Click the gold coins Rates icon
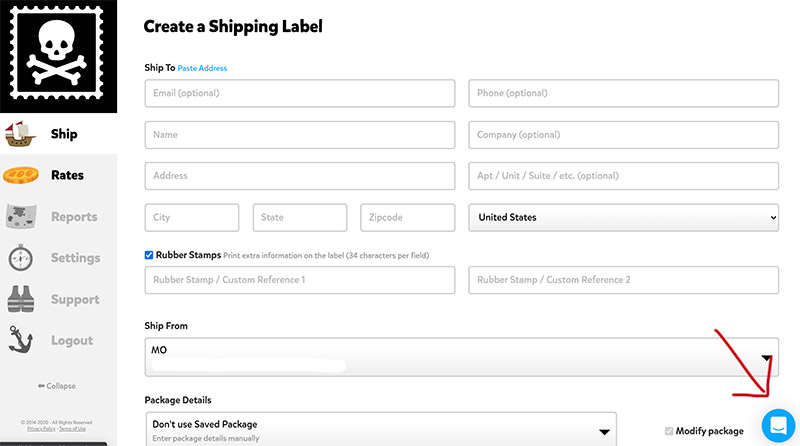The width and height of the screenshot is (800, 446). point(21,176)
